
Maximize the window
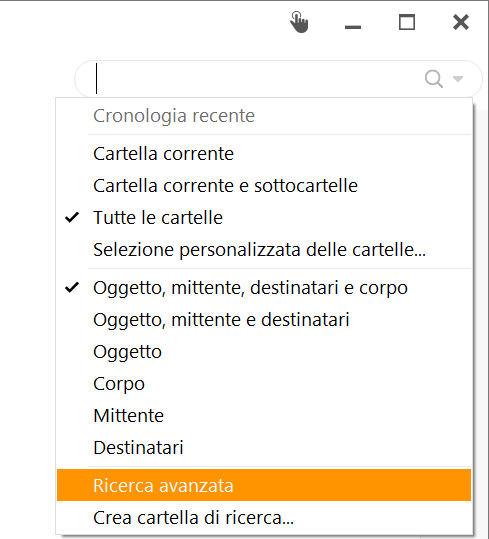coord(407,22)
